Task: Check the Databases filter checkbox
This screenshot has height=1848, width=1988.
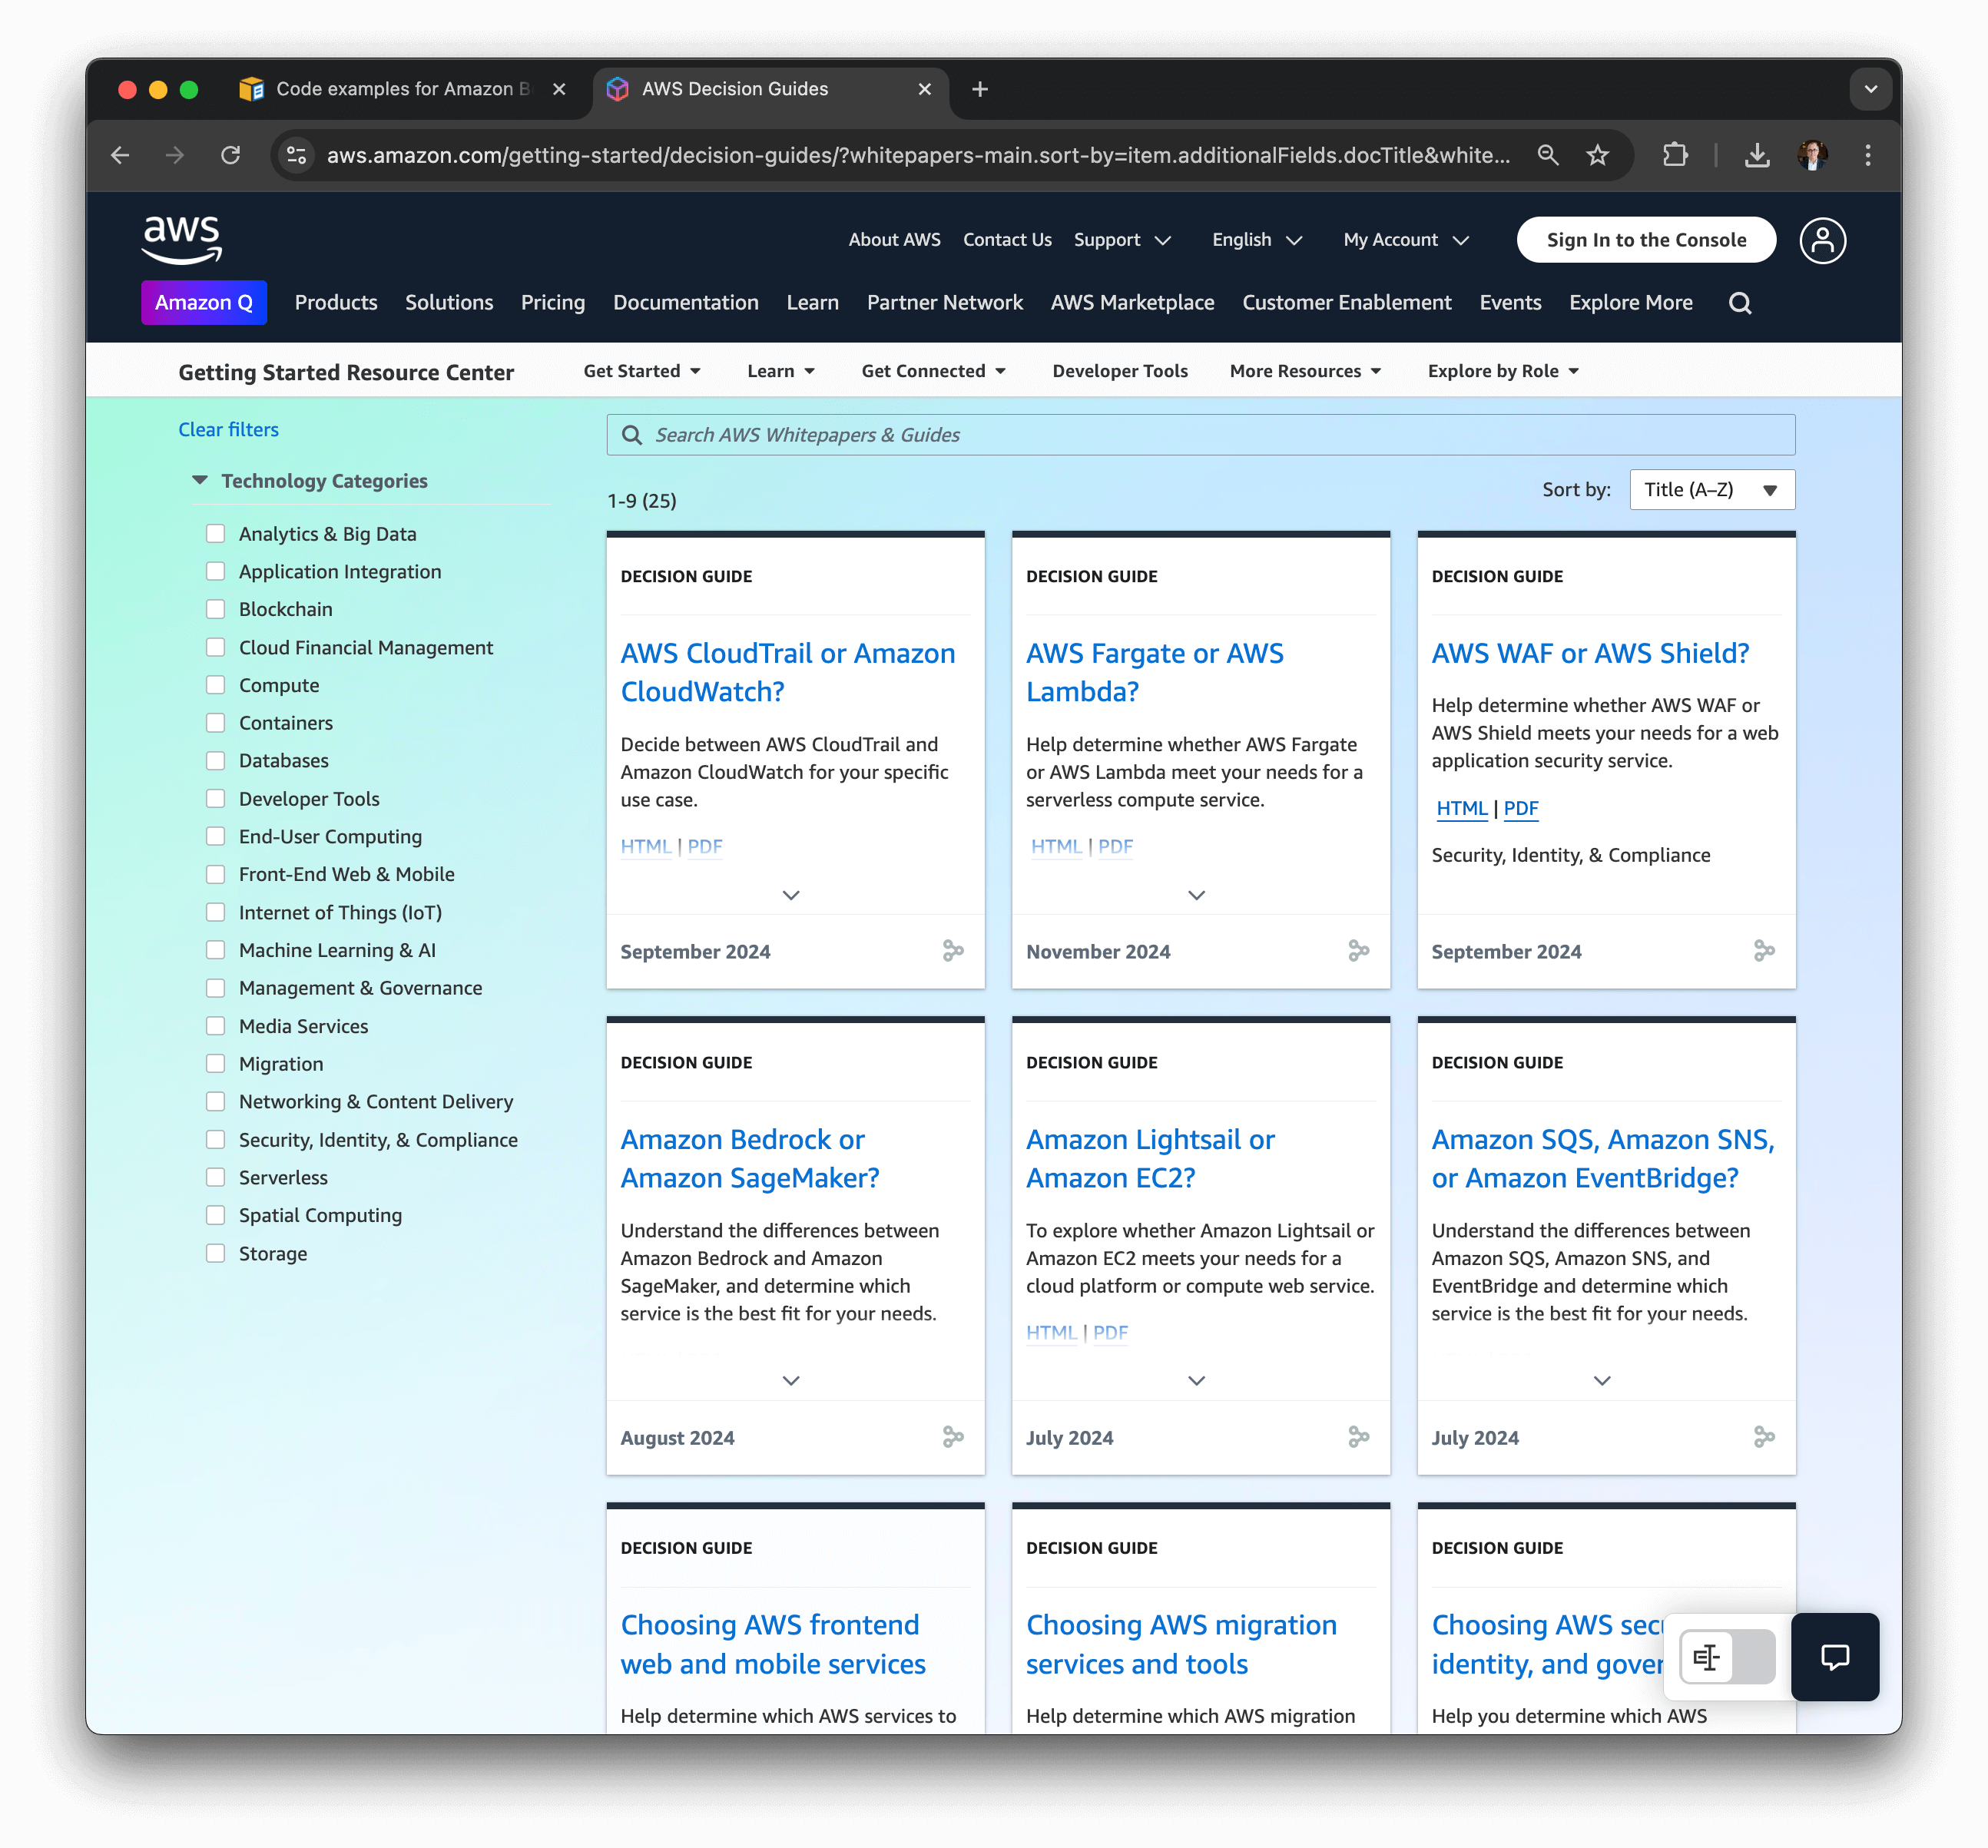Action: (216, 760)
